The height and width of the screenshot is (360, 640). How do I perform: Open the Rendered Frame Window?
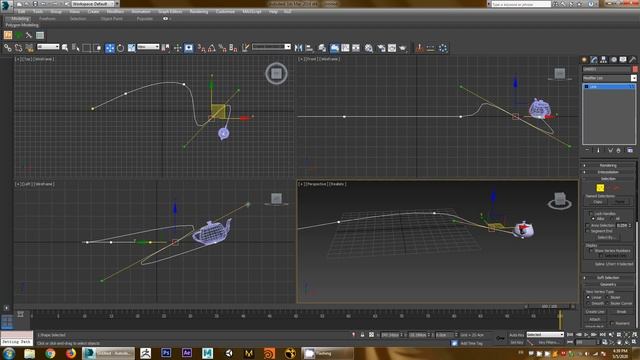click(392, 48)
